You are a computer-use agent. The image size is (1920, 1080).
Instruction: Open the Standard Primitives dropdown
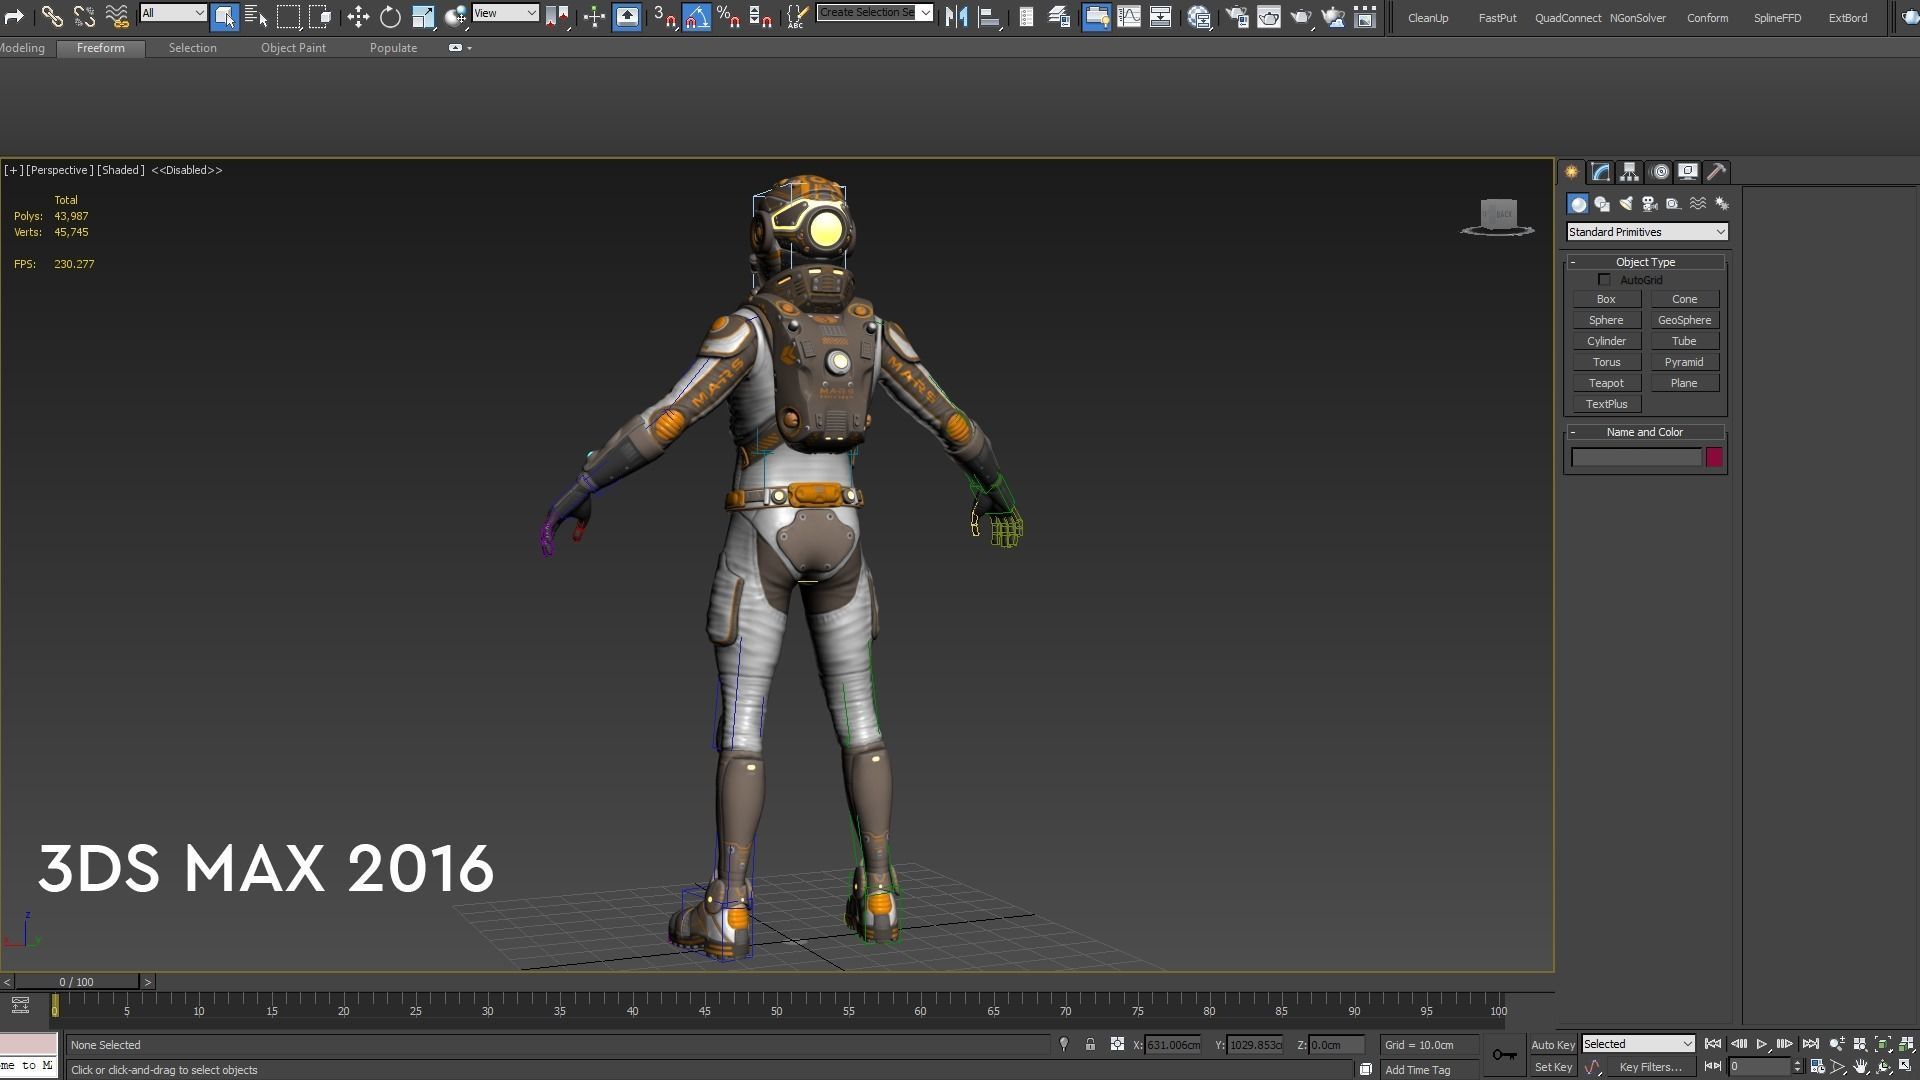pyautogui.click(x=1647, y=232)
